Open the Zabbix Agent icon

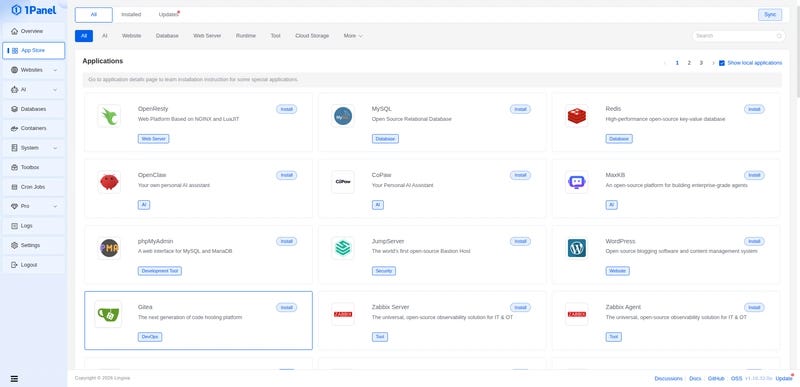[577, 314]
